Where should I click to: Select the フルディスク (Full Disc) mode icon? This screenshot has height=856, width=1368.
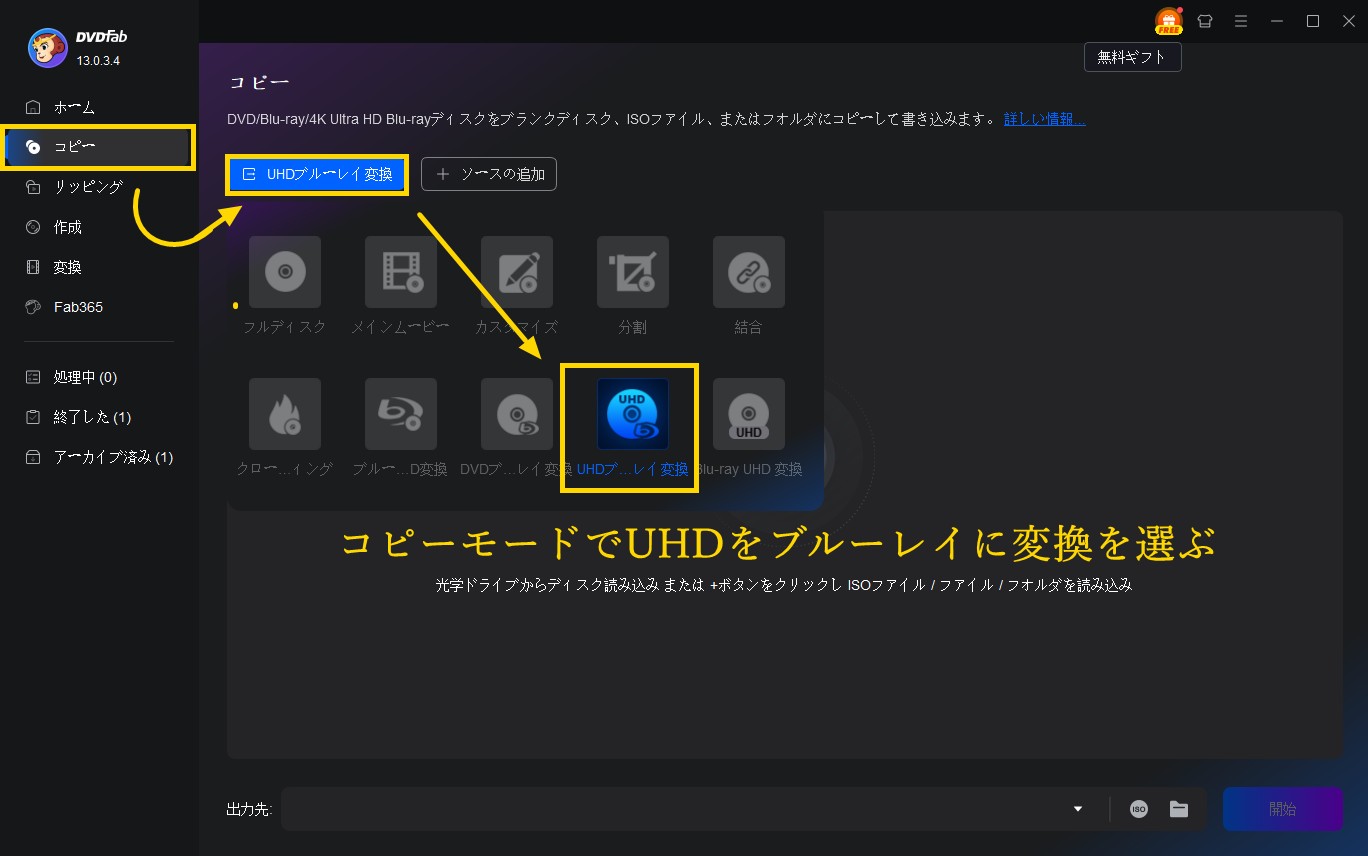(285, 272)
